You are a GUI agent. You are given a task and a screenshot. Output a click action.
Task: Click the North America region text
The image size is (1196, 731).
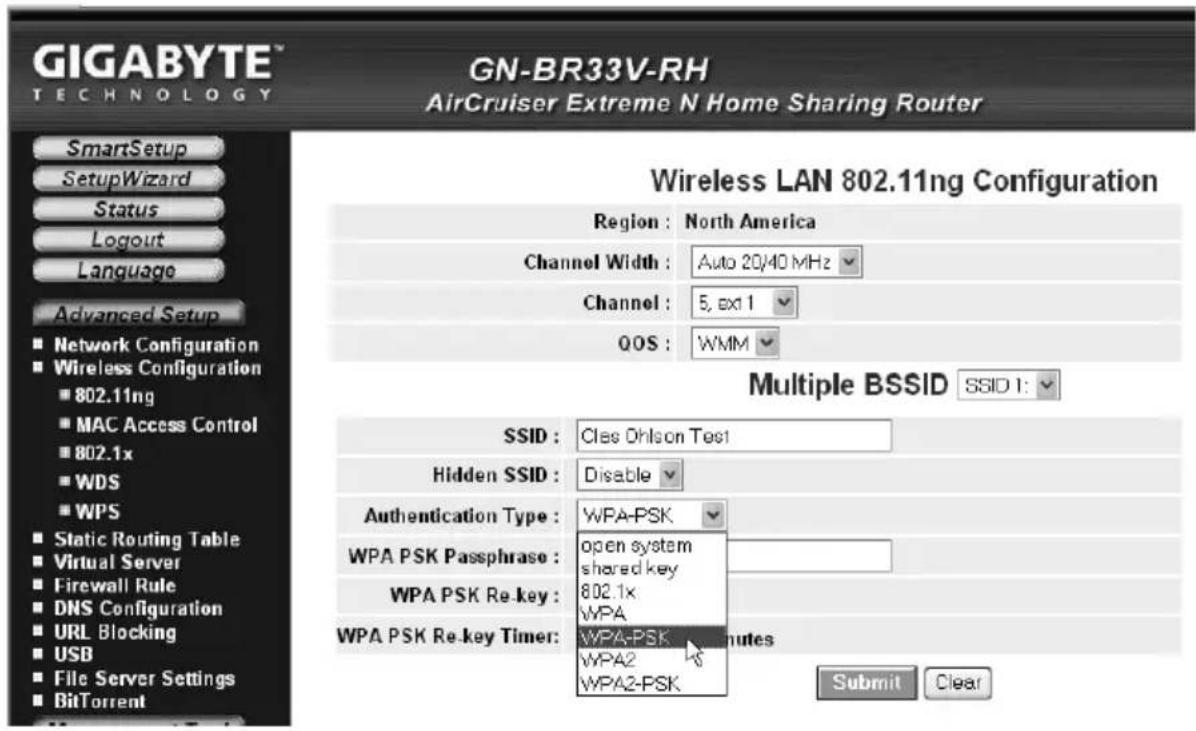[x=750, y=222]
